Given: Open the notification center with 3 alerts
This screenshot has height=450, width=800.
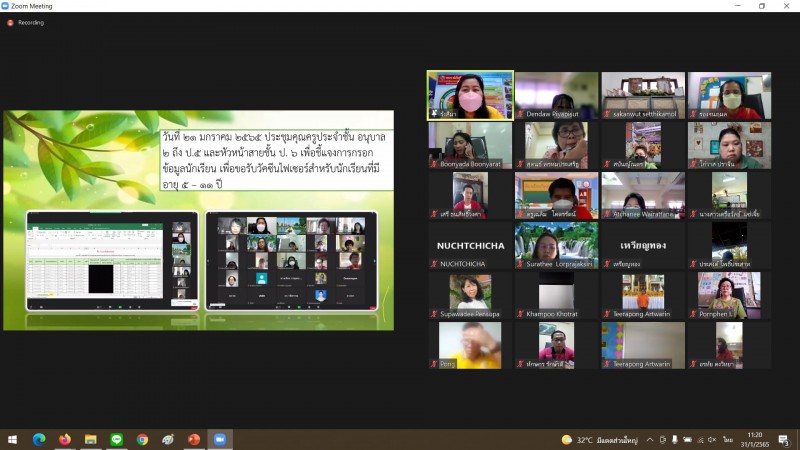Looking at the screenshot, I should coord(784,440).
